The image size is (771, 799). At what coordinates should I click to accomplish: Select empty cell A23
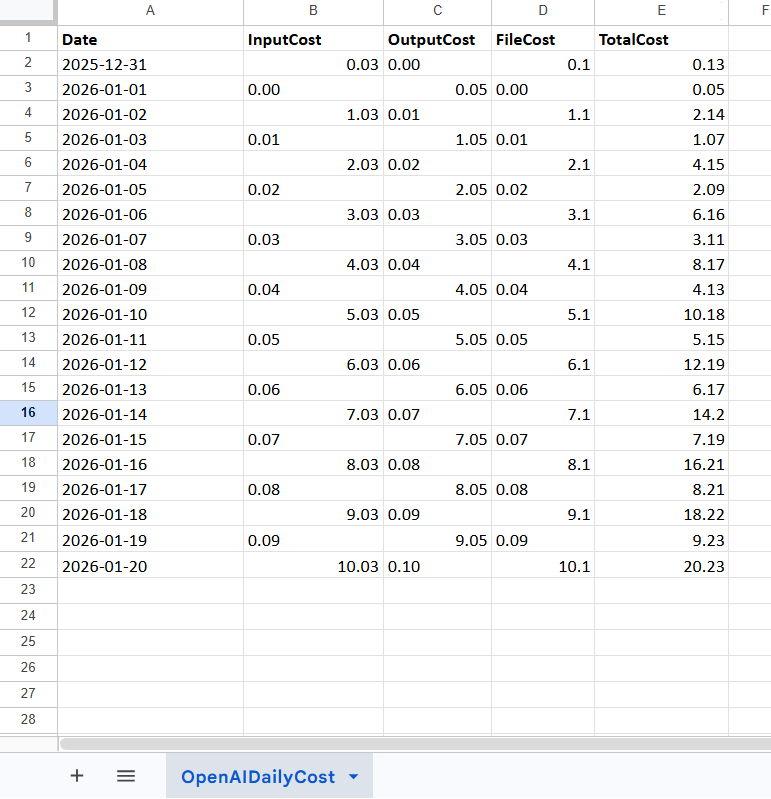[x=150, y=591]
